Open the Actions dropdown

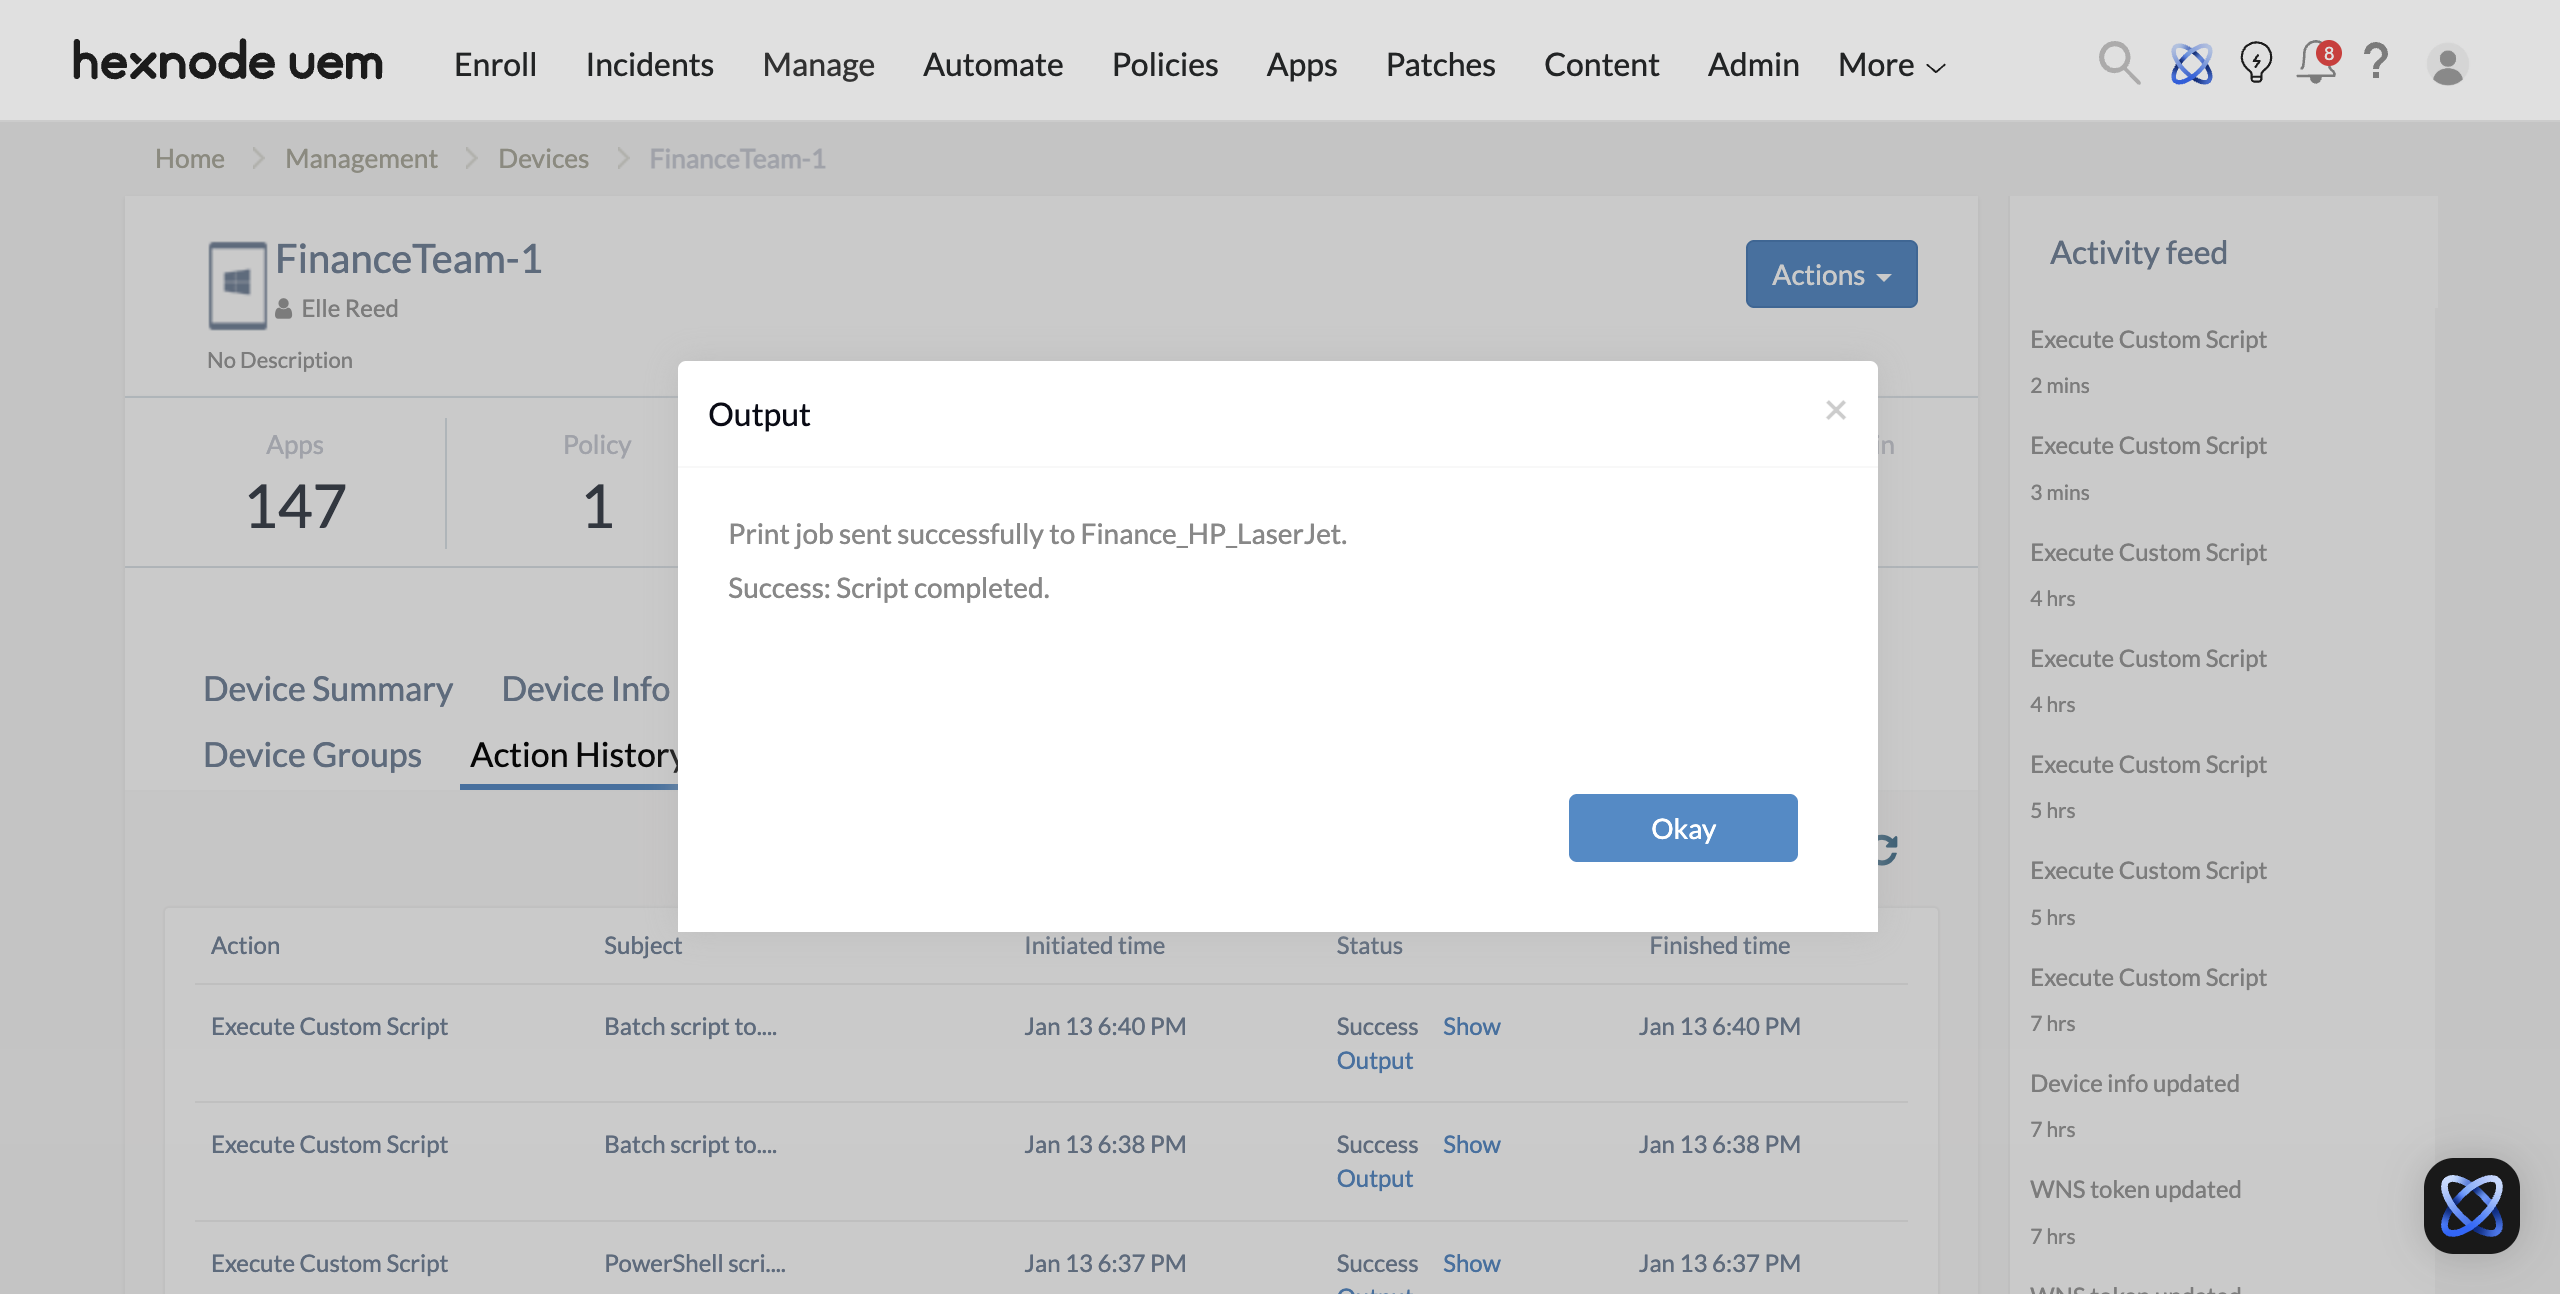[x=1829, y=273]
